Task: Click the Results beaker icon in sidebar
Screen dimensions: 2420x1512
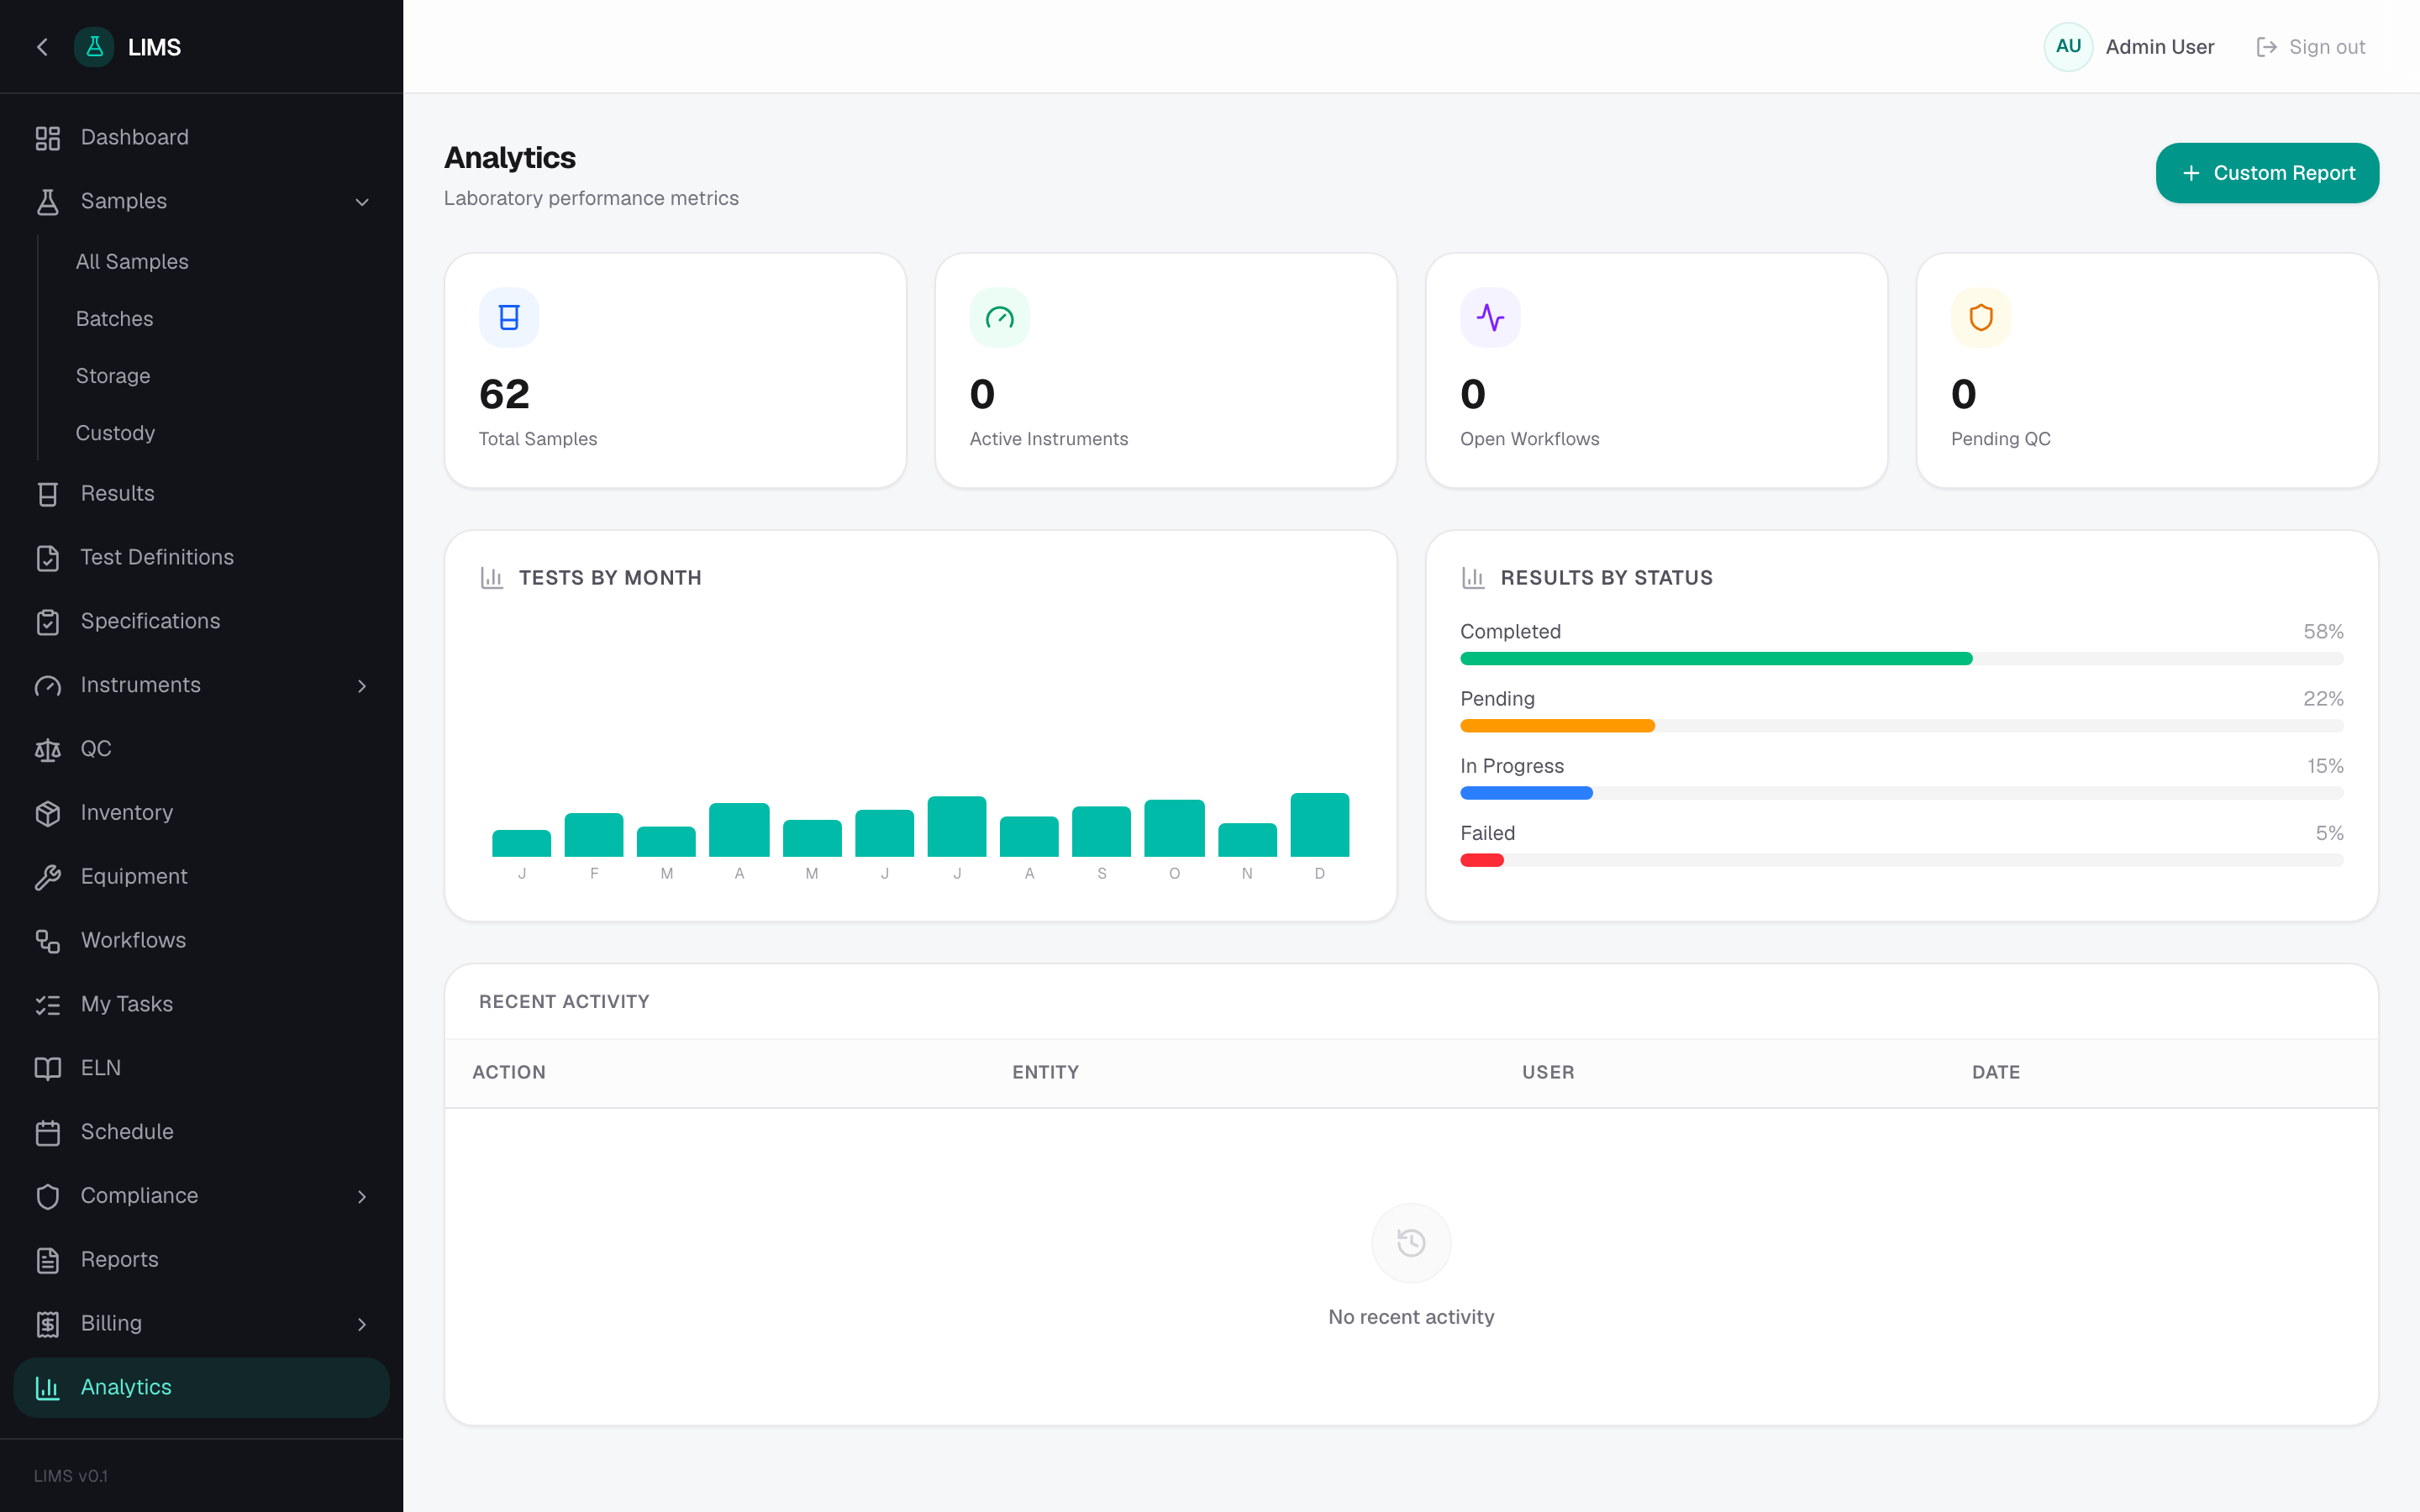Action: tap(48, 494)
